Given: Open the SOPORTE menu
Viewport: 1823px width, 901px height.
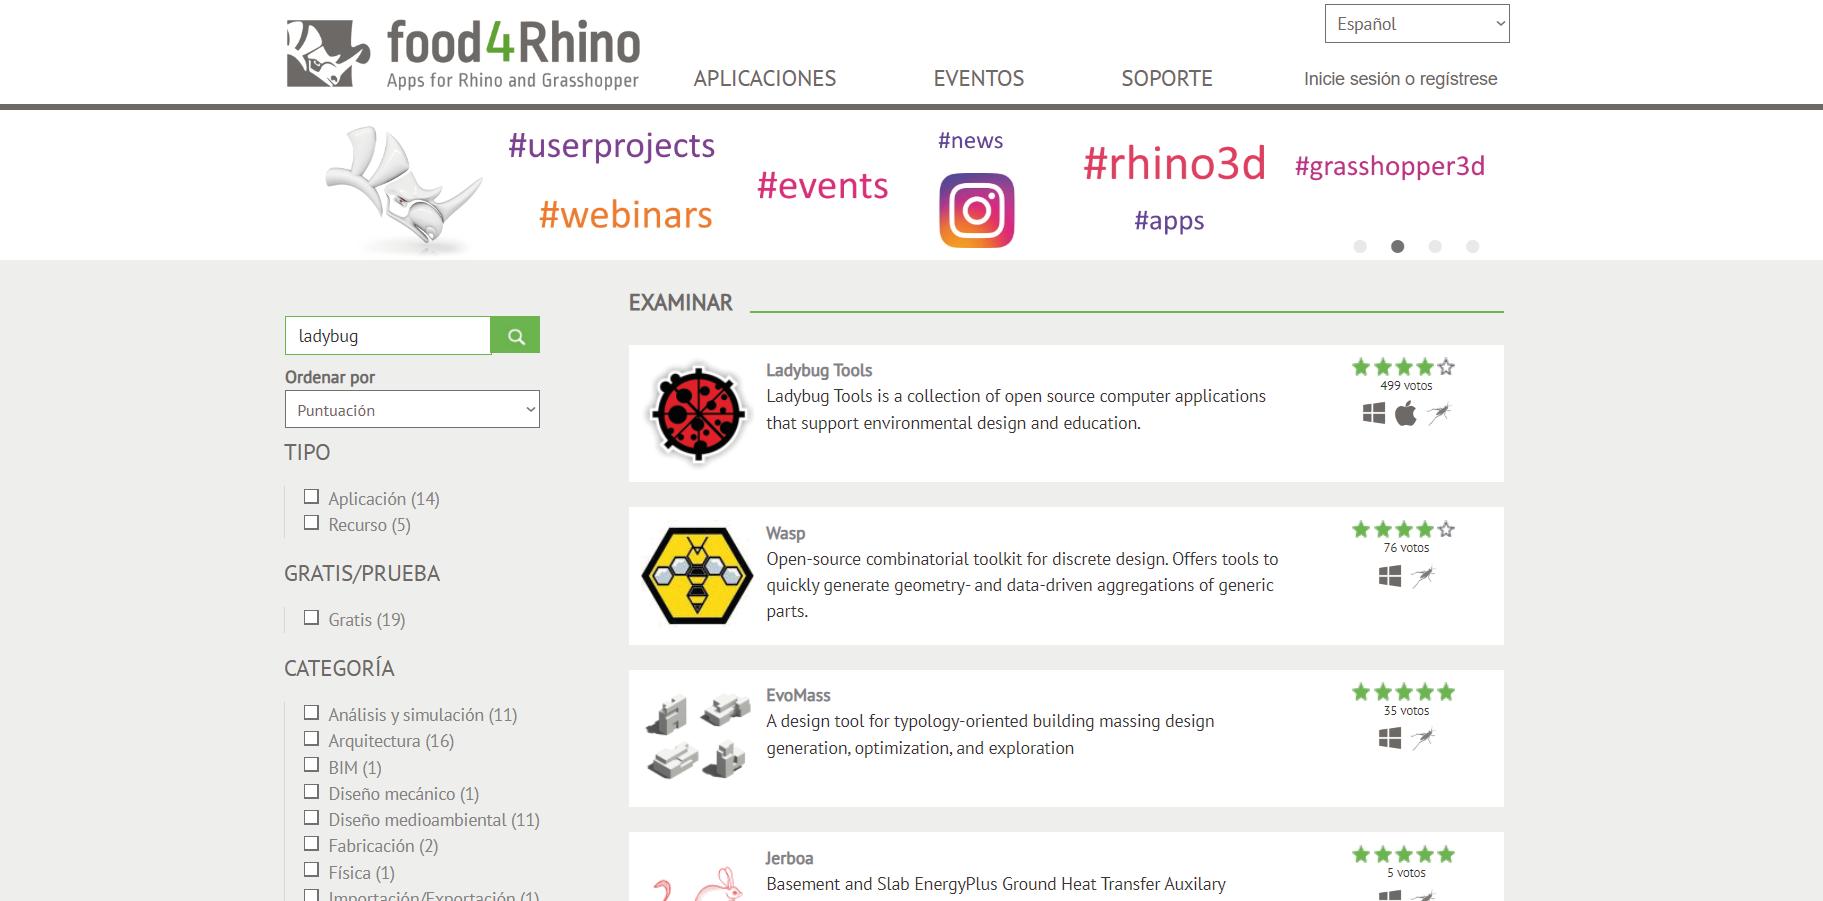Looking at the screenshot, I should (1167, 78).
